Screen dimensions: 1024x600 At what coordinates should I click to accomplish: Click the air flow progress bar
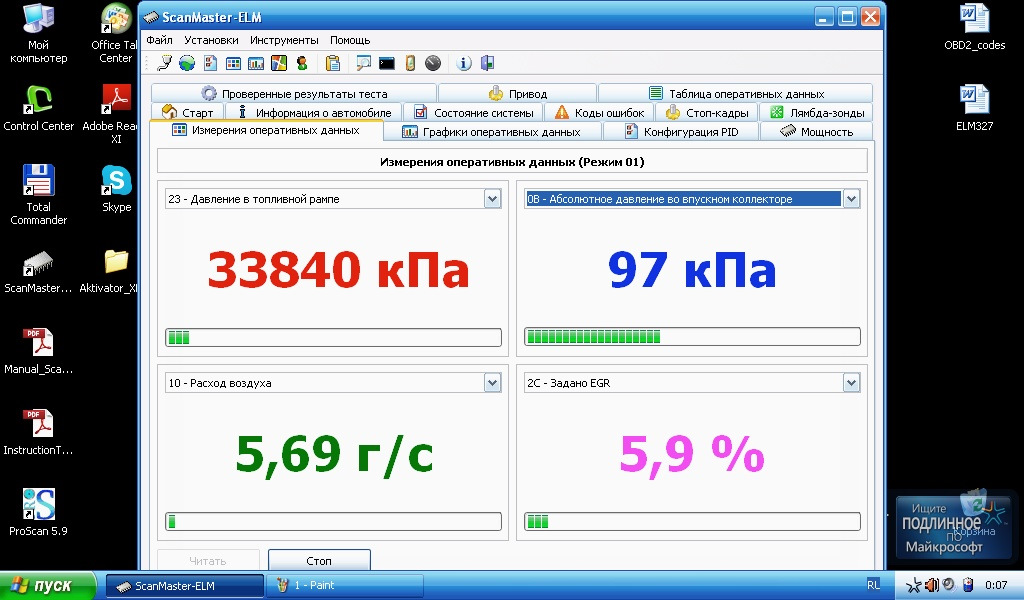pos(334,522)
